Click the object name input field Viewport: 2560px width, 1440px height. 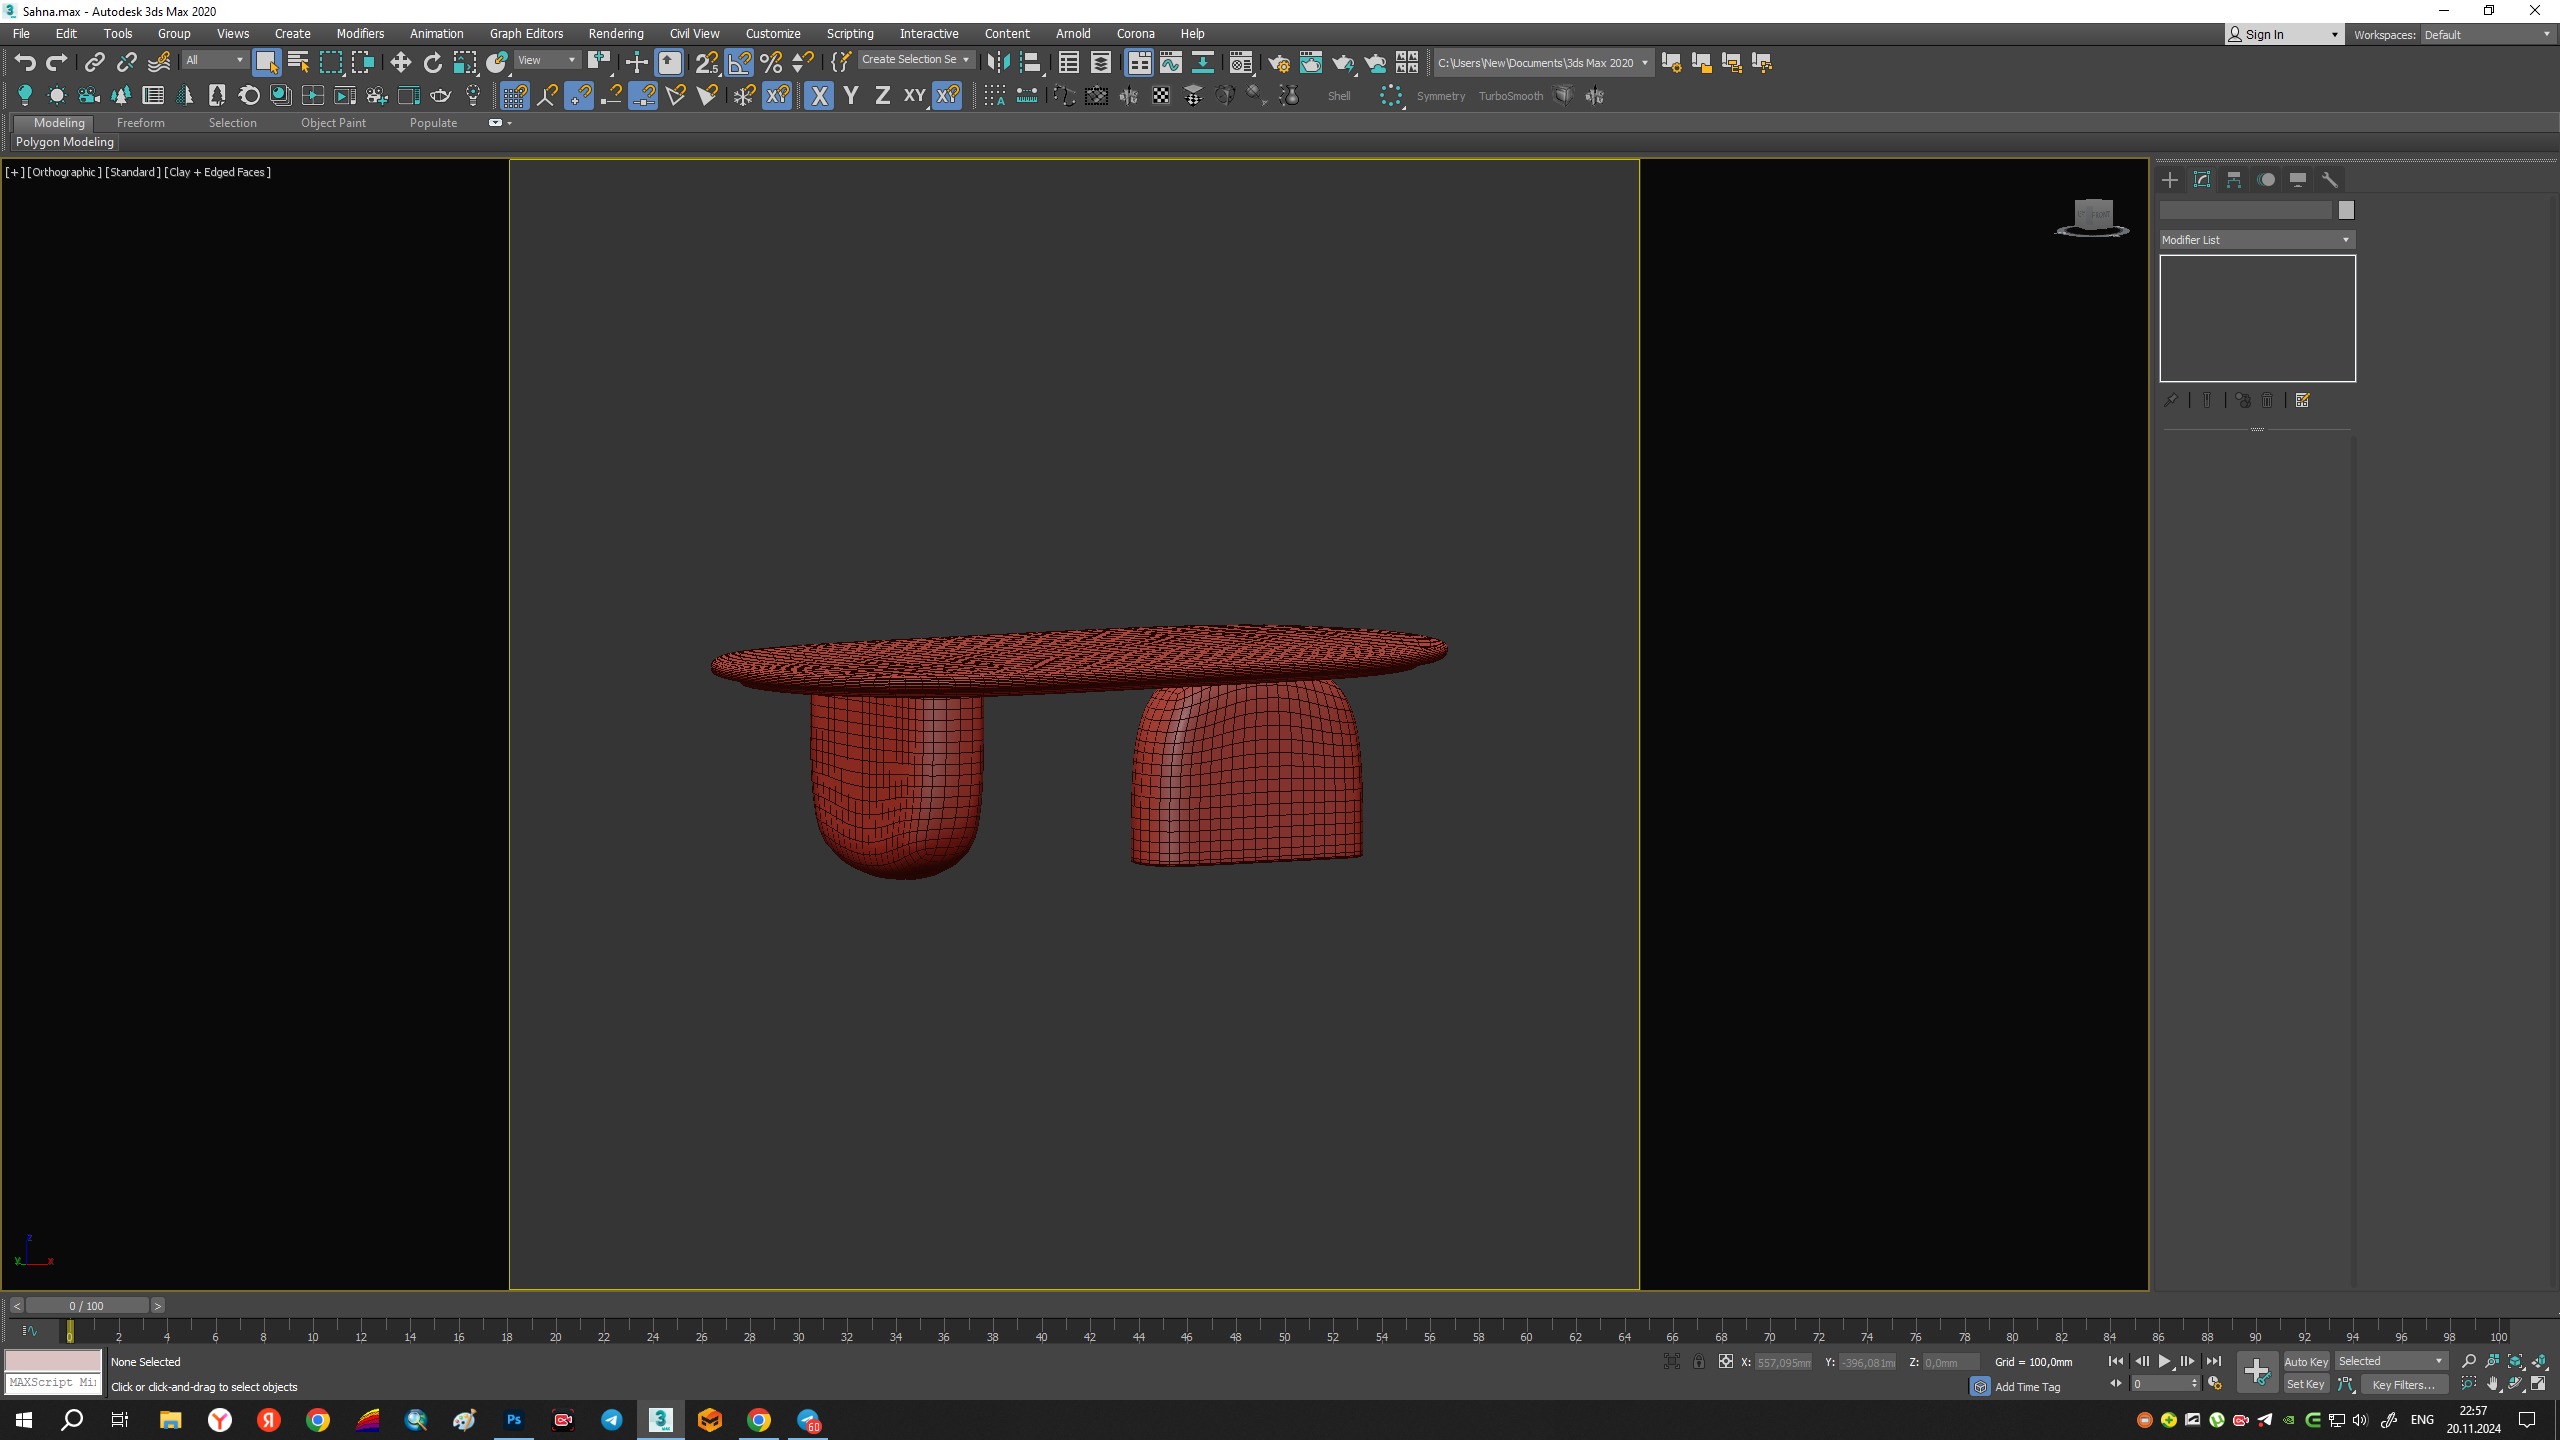point(2246,210)
